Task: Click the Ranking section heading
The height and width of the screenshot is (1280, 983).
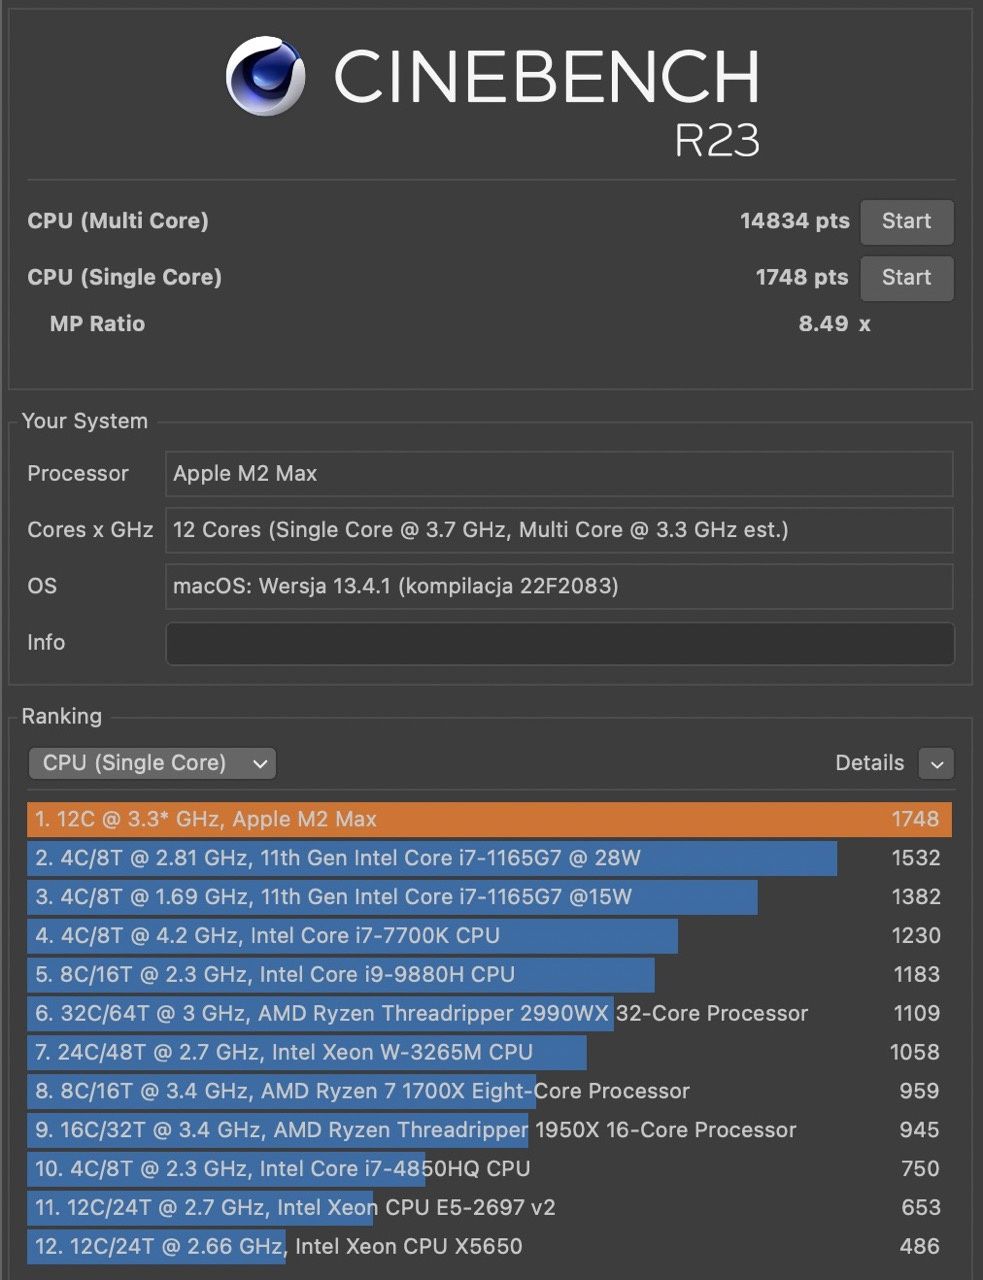Action: coord(62,716)
